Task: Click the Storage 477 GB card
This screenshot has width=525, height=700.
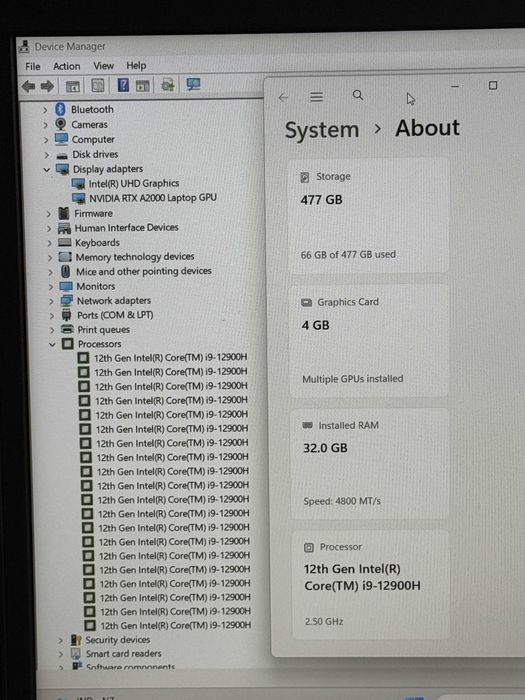Action: pos(368,215)
